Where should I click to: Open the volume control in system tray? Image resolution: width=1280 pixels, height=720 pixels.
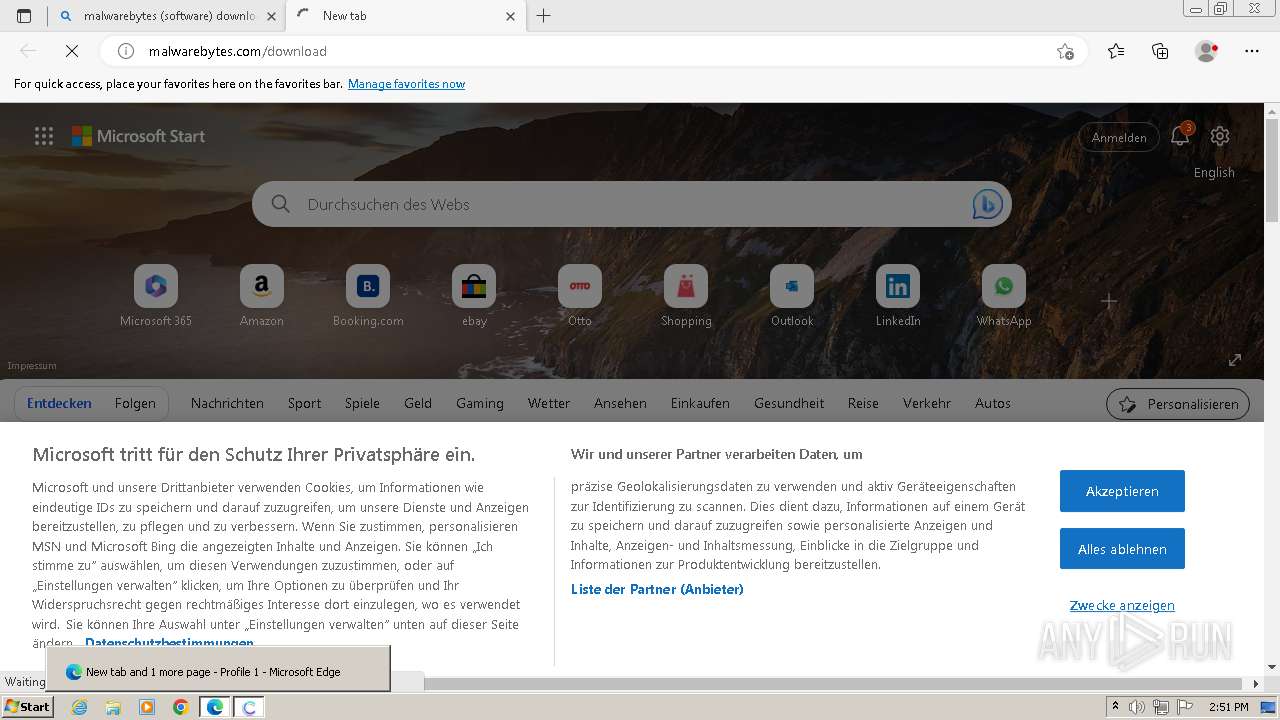click(x=1138, y=707)
